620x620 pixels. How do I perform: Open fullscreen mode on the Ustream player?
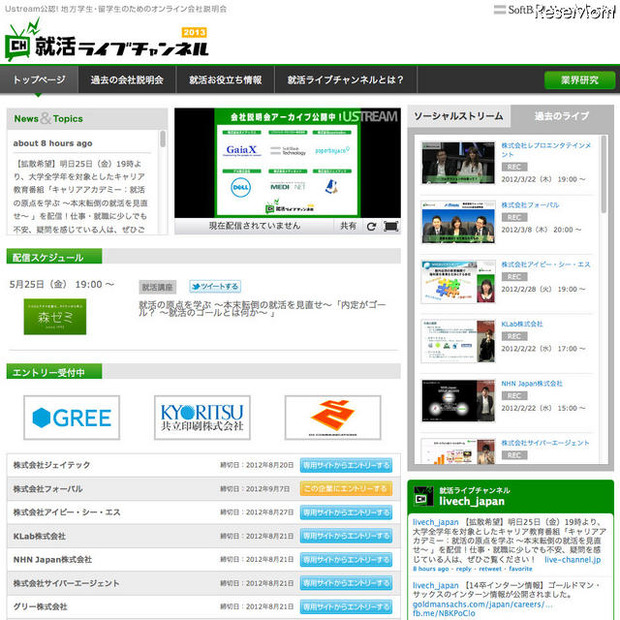(x=391, y=227)
